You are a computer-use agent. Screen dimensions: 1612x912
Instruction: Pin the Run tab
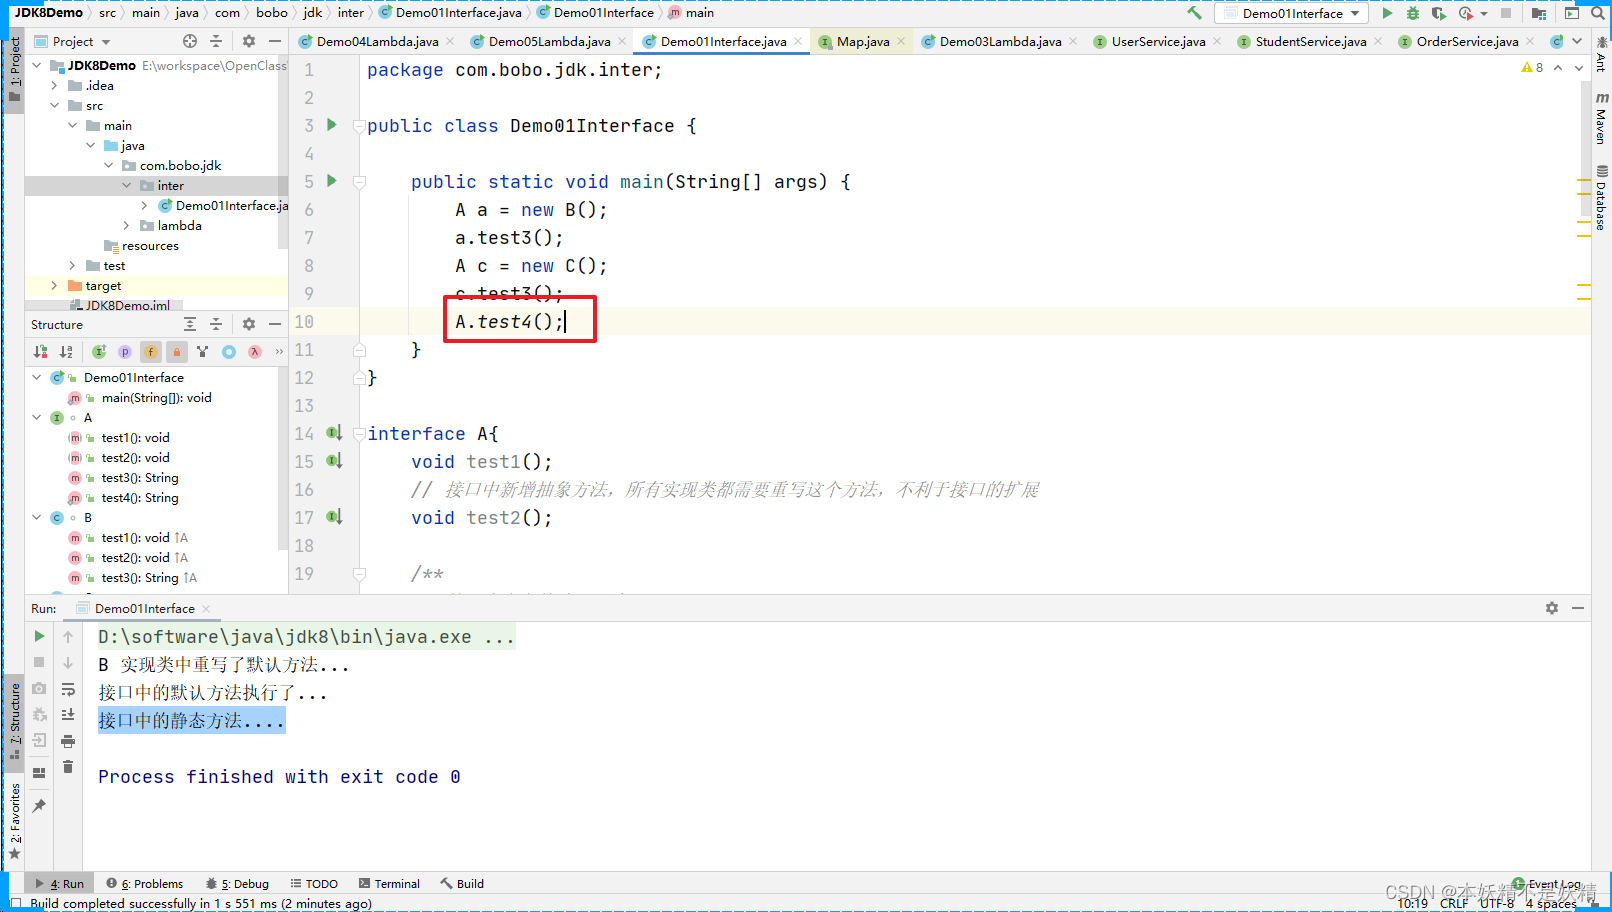tap(39, 806)
